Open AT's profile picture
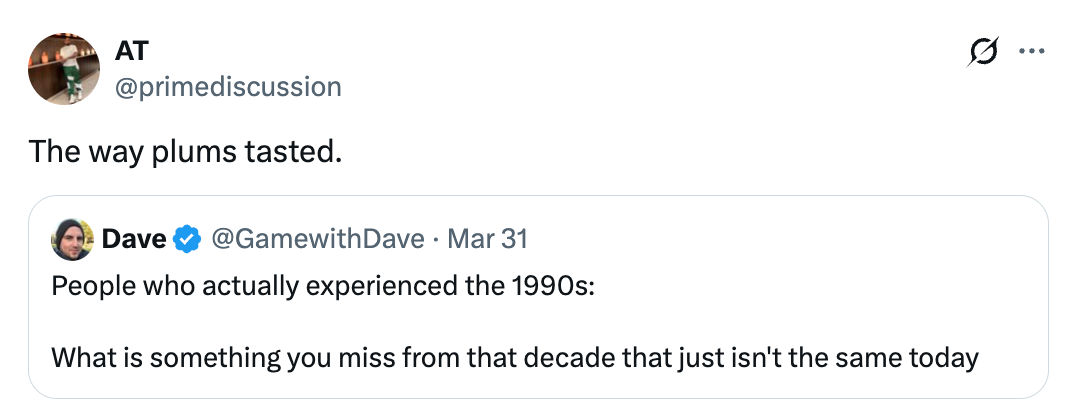The width and height of the screenshot is (1072, 418). coord(64,68)
